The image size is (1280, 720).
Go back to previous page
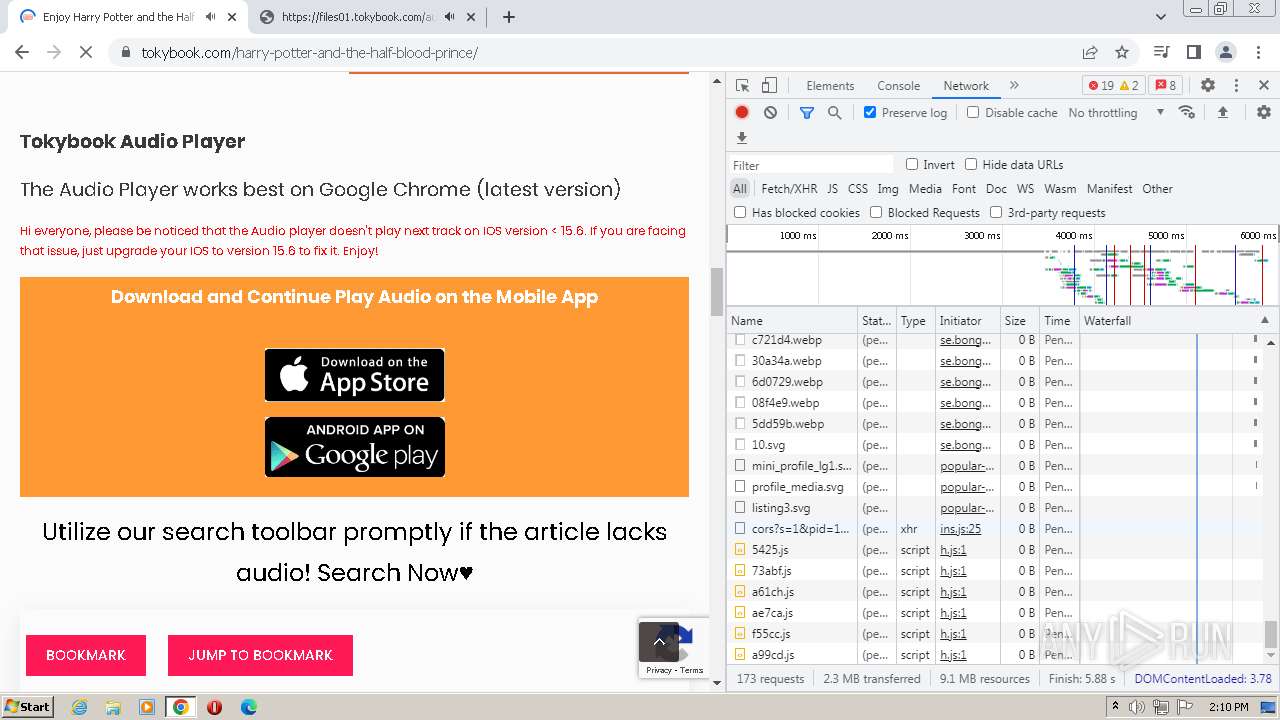22,52
